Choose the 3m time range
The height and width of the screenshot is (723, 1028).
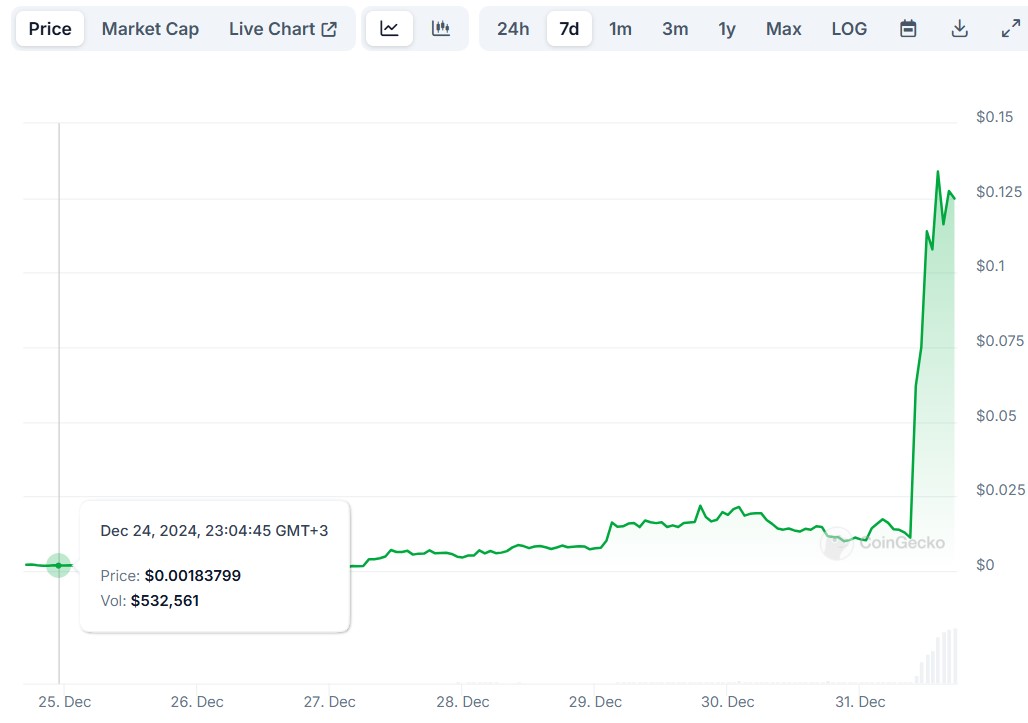pyautogui.click(x=675, y=29)
